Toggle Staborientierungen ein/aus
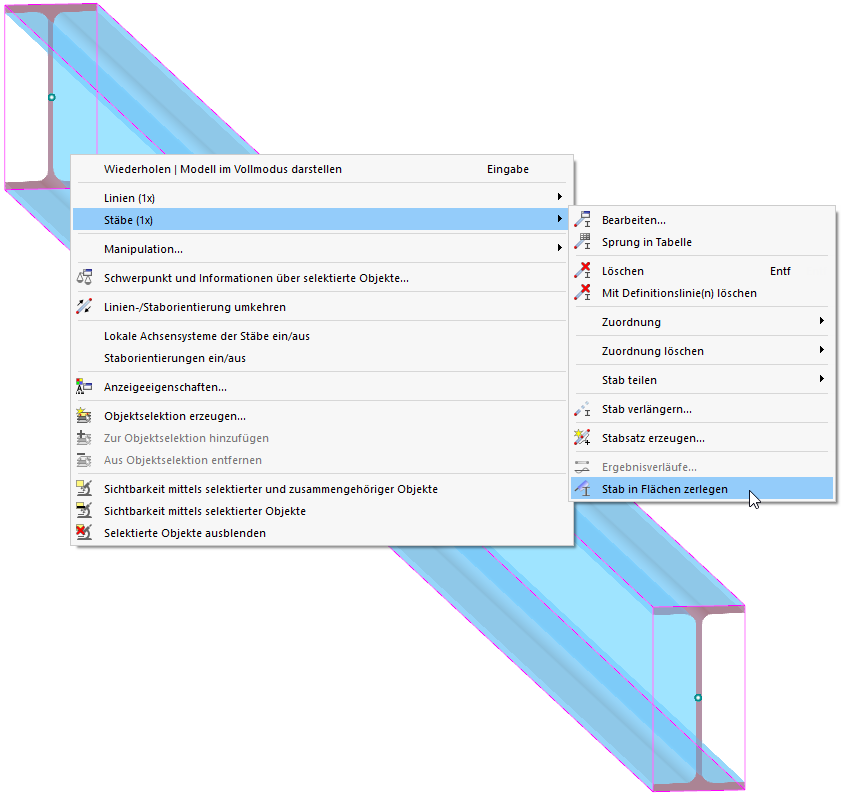The image size is (841, 796). tap(320, 358)
